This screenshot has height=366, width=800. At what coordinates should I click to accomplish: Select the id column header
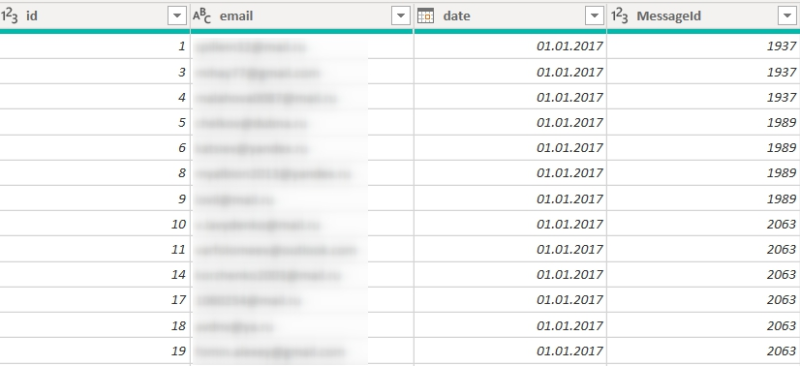click(x=95, y=16)
